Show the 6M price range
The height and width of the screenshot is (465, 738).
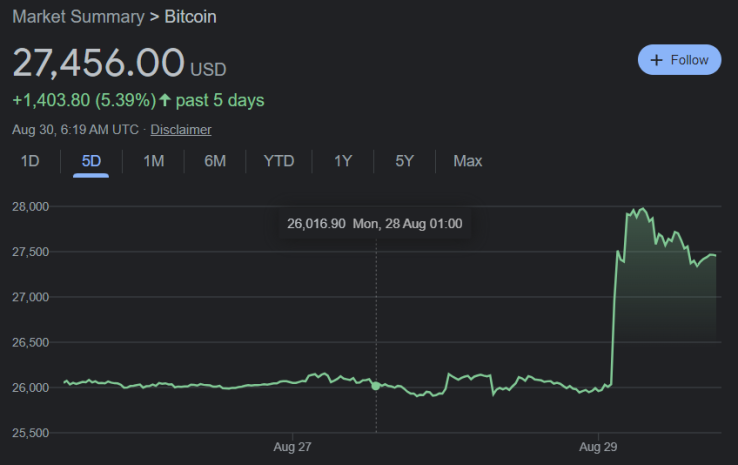[x=215, y=161]
